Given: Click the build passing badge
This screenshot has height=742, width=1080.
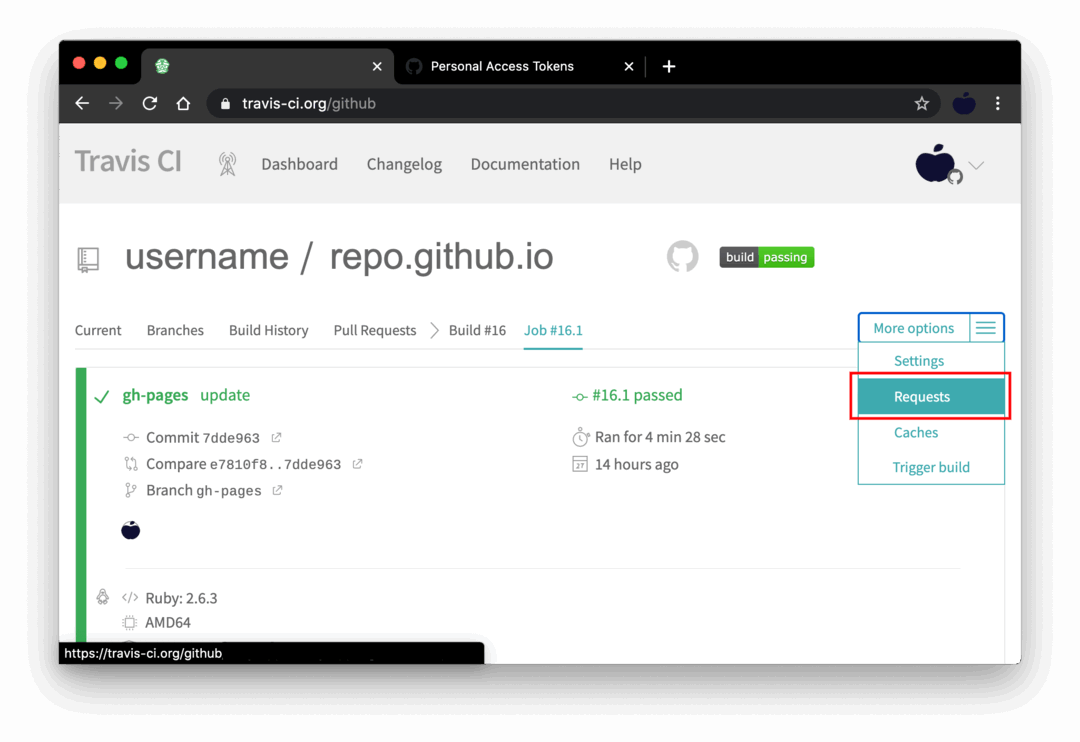Looking at the screenshot, I should [x=766, y=257].
